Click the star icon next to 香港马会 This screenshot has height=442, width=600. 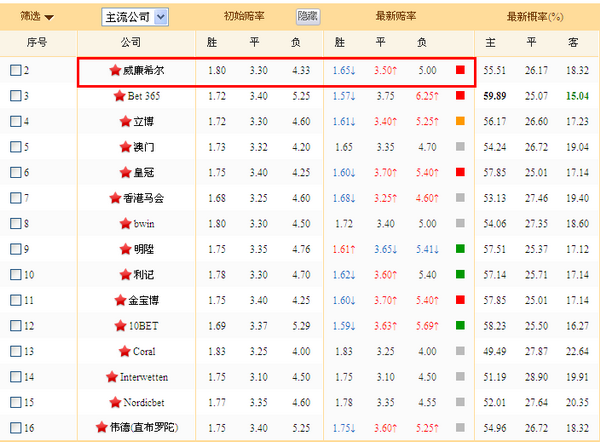(115, 198)
